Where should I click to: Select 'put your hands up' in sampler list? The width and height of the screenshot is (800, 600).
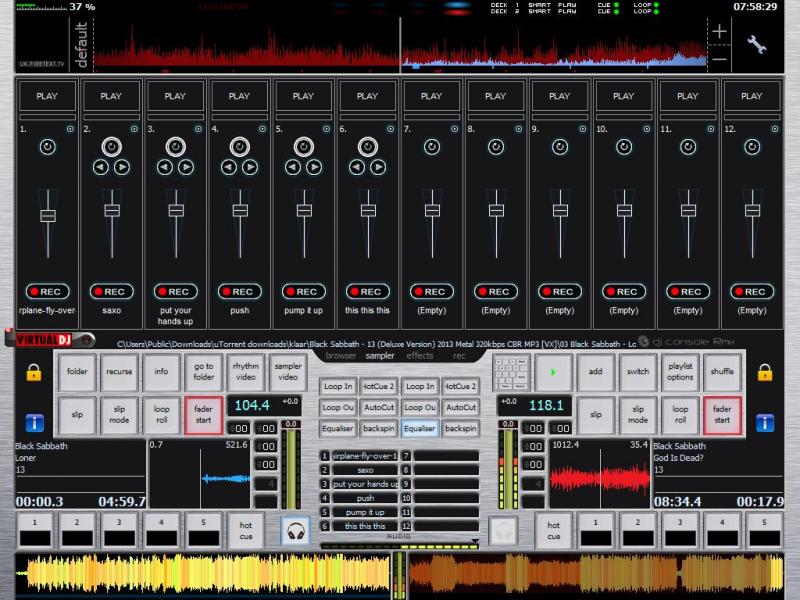pyautogui.click(x=365, y=484)
